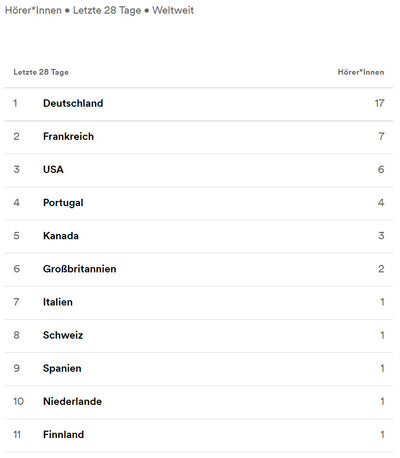The image size is (400, 458).
Task: Select the USA row
Action: tap(199, 170)
